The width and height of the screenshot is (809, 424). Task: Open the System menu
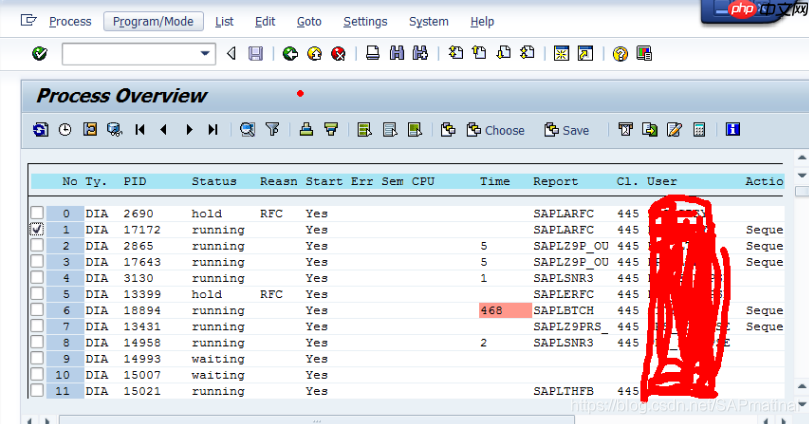click(429, 22)
